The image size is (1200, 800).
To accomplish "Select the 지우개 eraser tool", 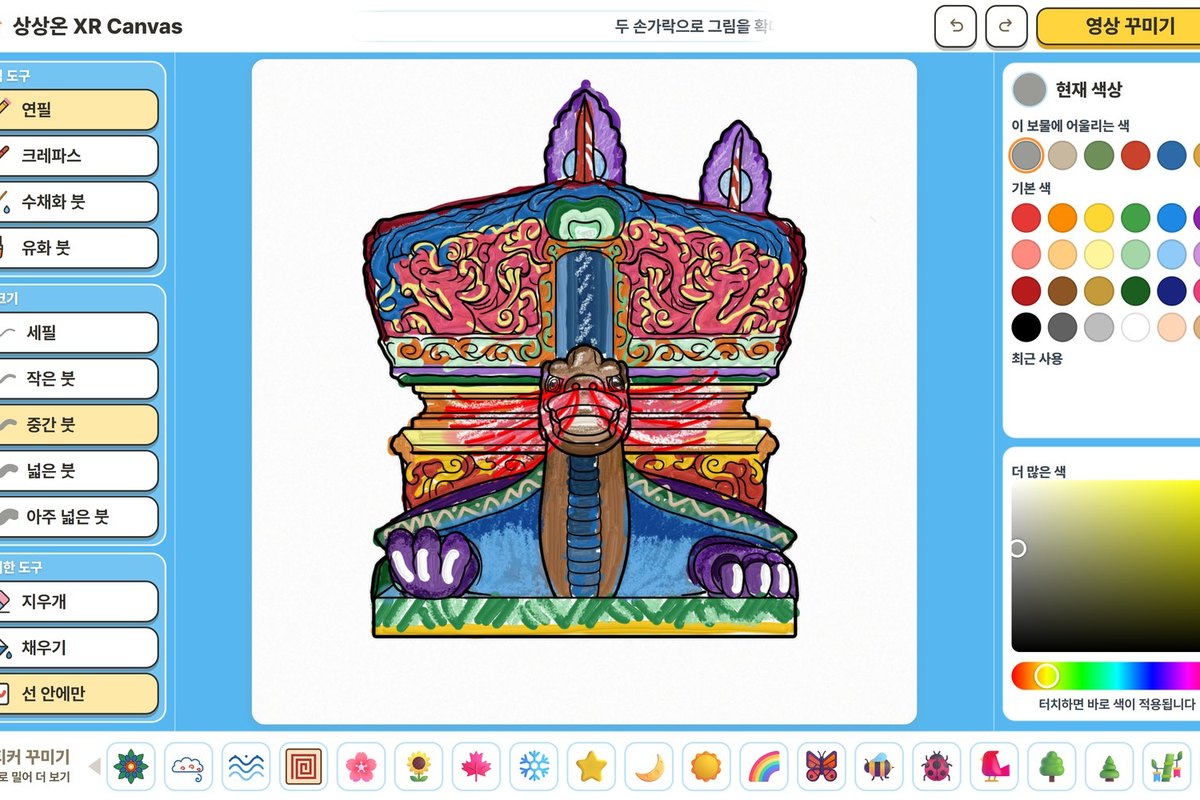I will (x=77, y=602).
